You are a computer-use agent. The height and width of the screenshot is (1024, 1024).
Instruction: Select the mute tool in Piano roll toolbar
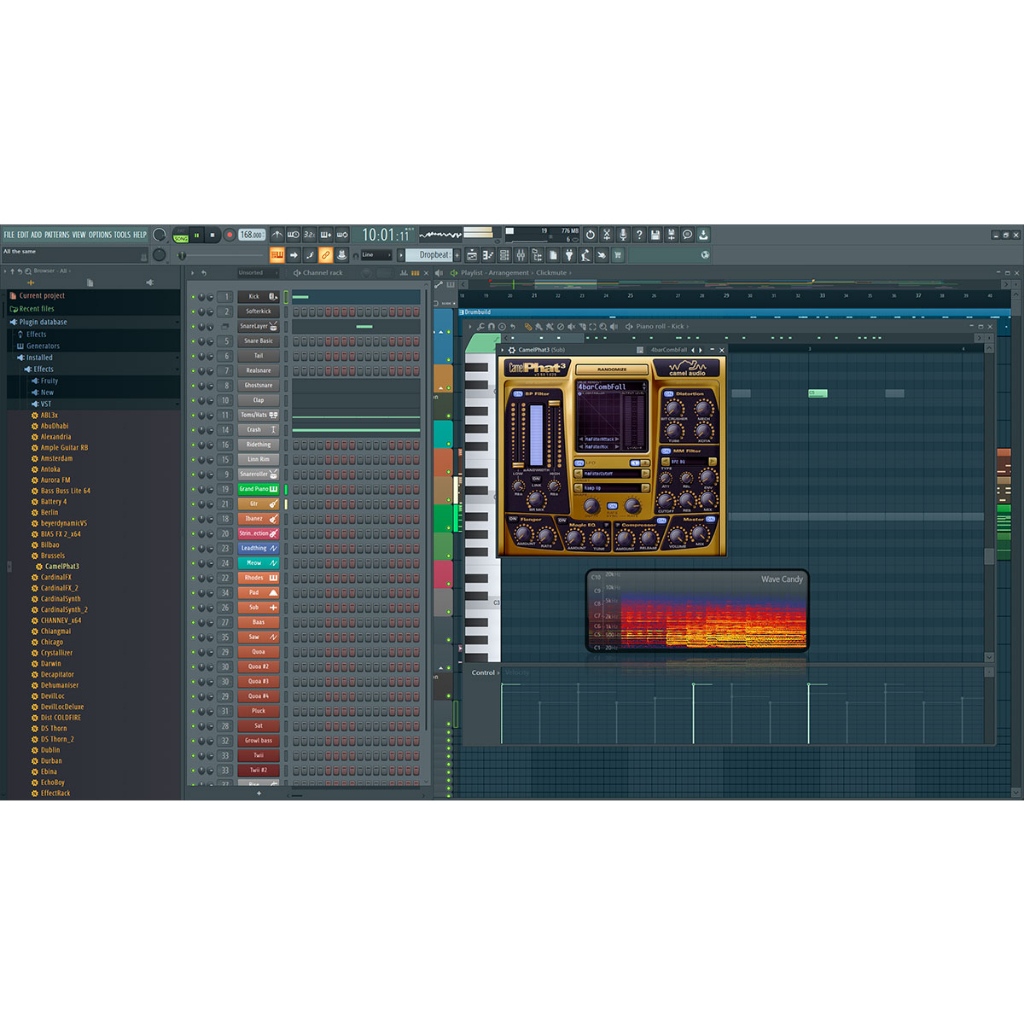(x=571, y=327)
